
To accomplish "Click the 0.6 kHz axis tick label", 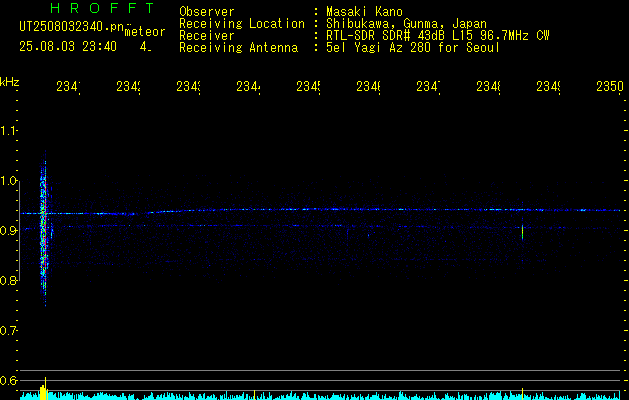I will click(x=8, y=380).
